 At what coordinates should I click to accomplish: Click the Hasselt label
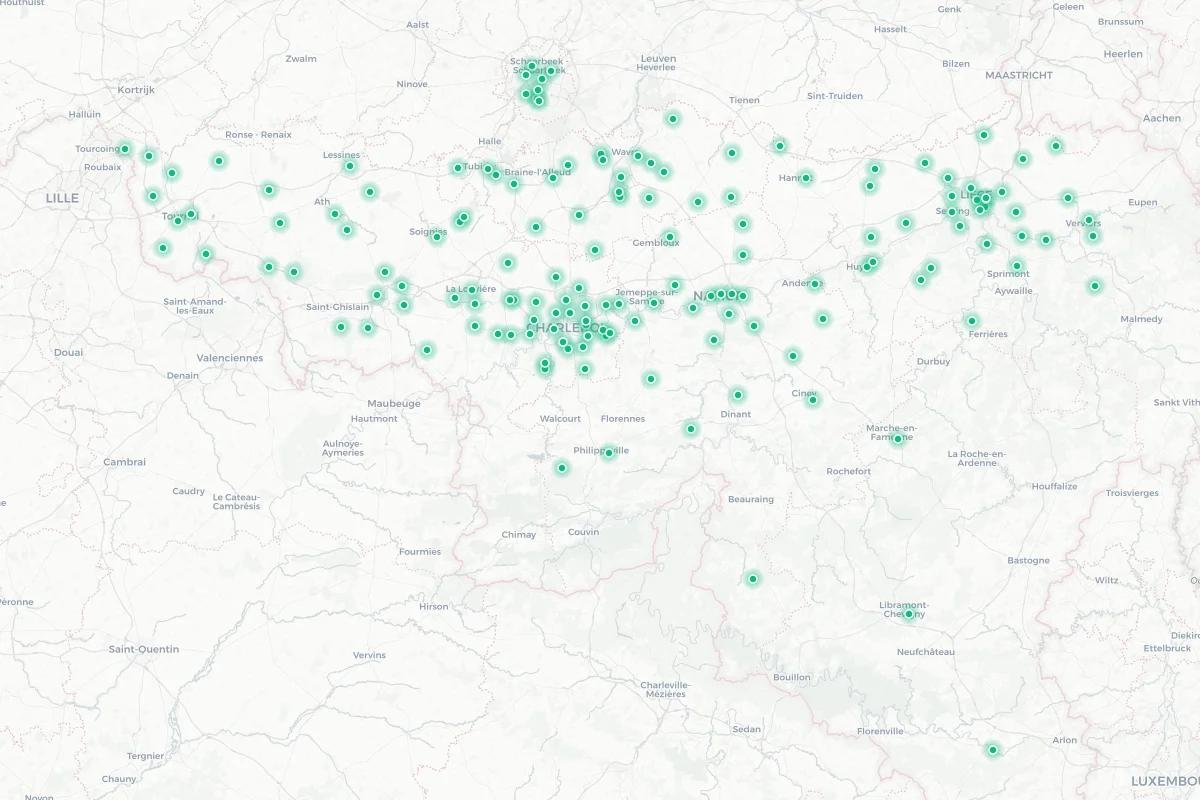(890, 30)
